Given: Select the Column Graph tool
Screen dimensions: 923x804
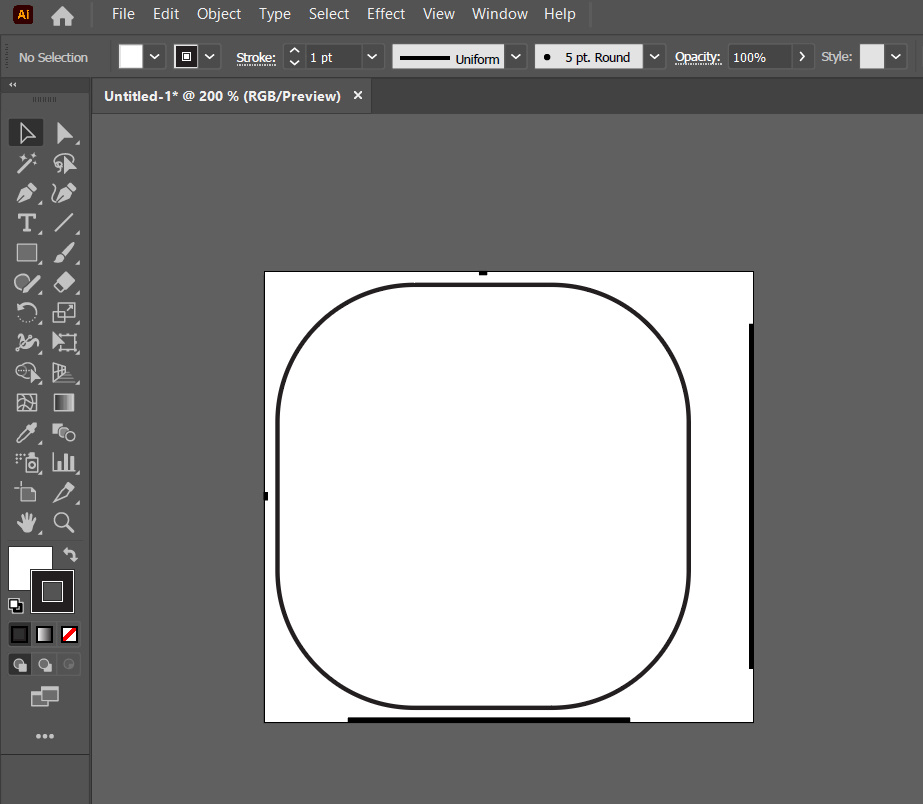Looking at the screenshot, I should click(x=64, y=463).
